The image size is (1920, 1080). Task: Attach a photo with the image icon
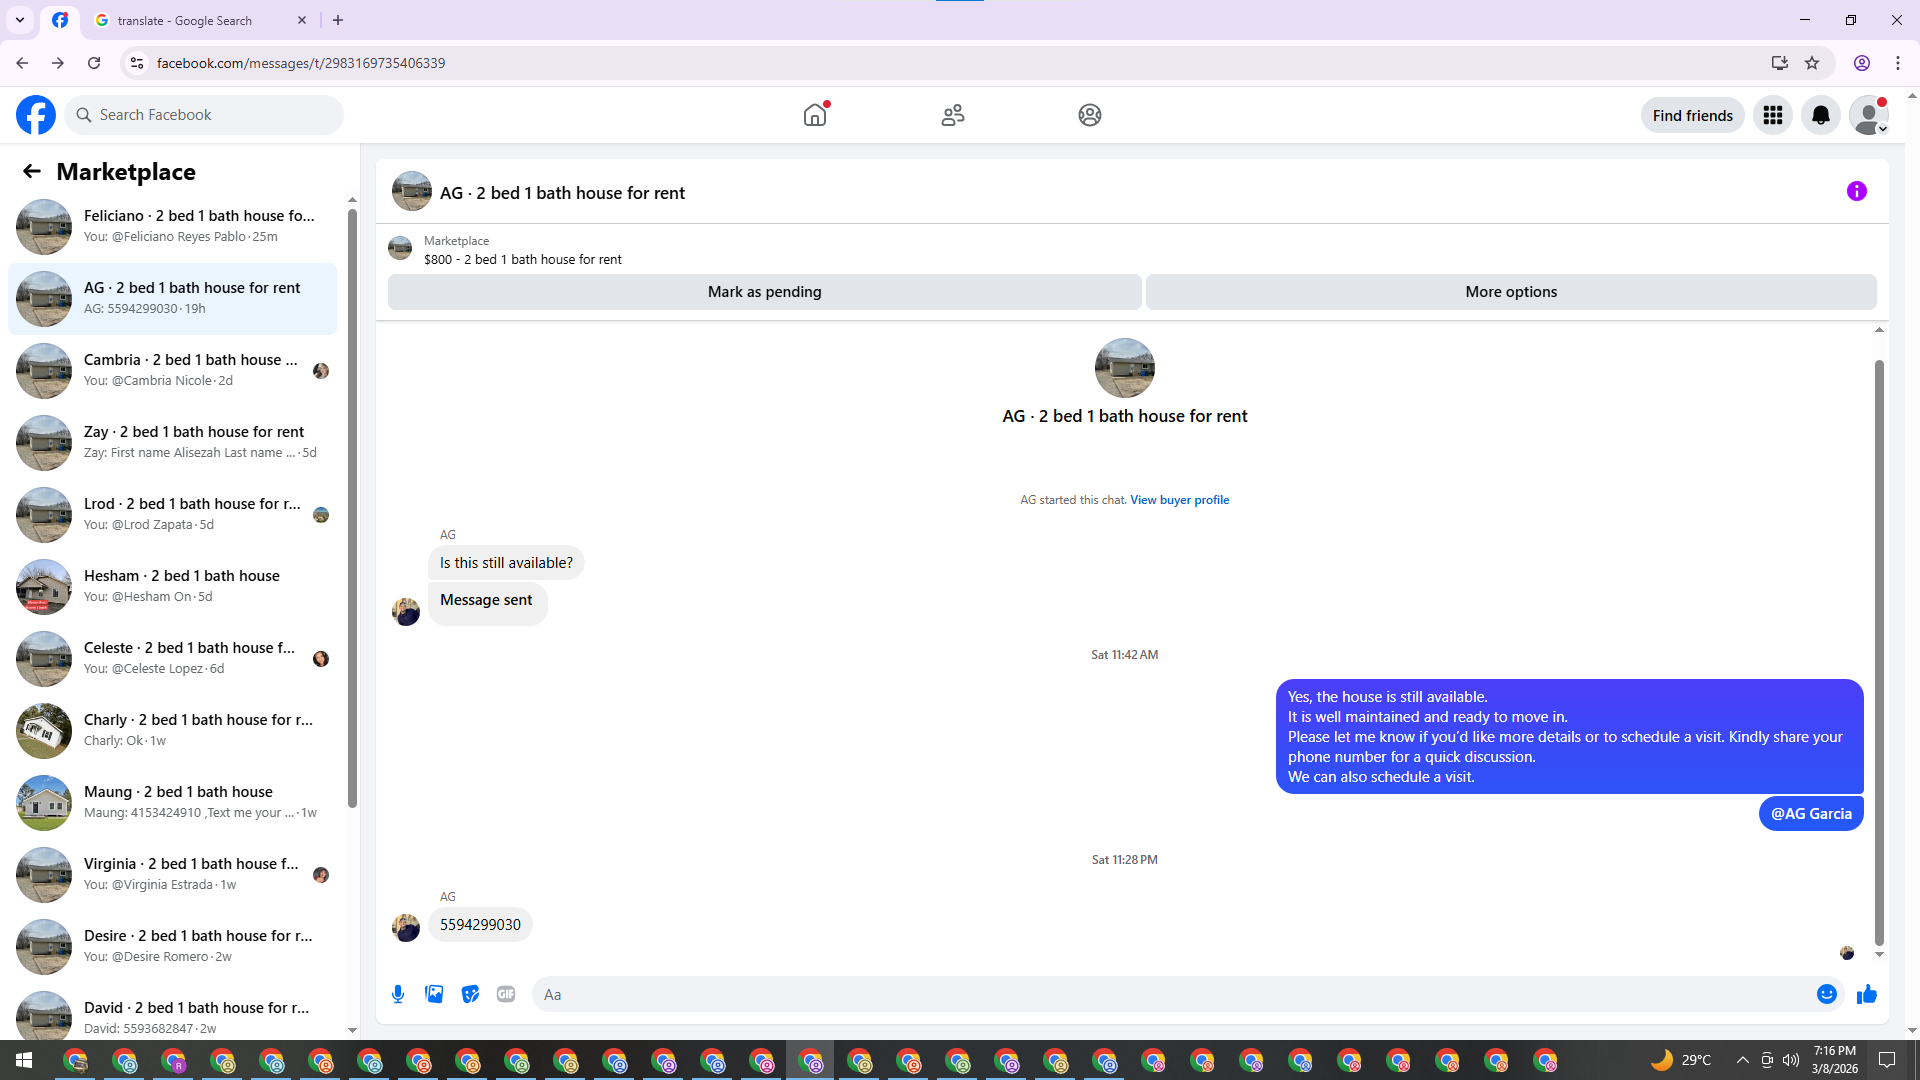pyautogui.click(x=434, y=994)
